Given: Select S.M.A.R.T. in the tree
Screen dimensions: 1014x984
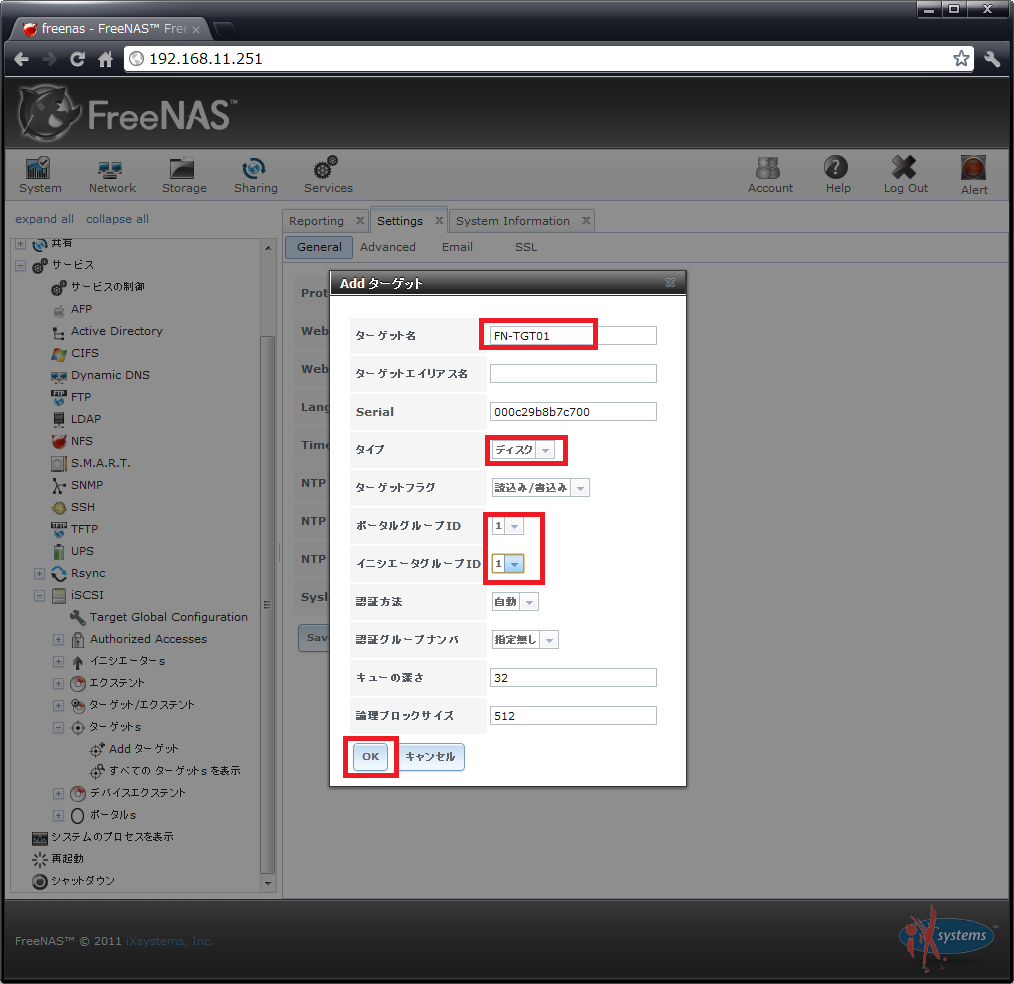Looking at the screenshot, I should pyautogui.click(x=100, y=463).
